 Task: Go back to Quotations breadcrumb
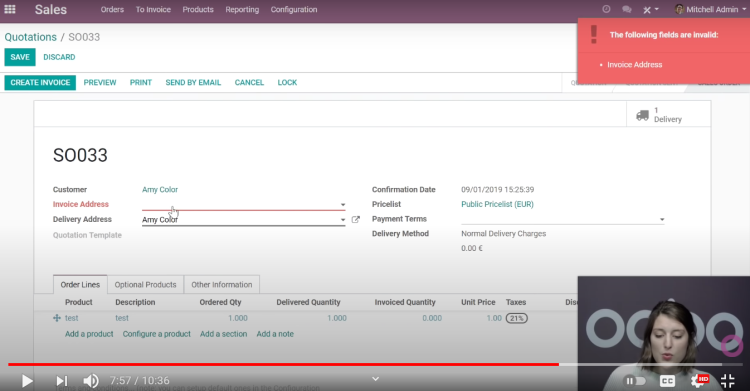click(x=31, y=37)
